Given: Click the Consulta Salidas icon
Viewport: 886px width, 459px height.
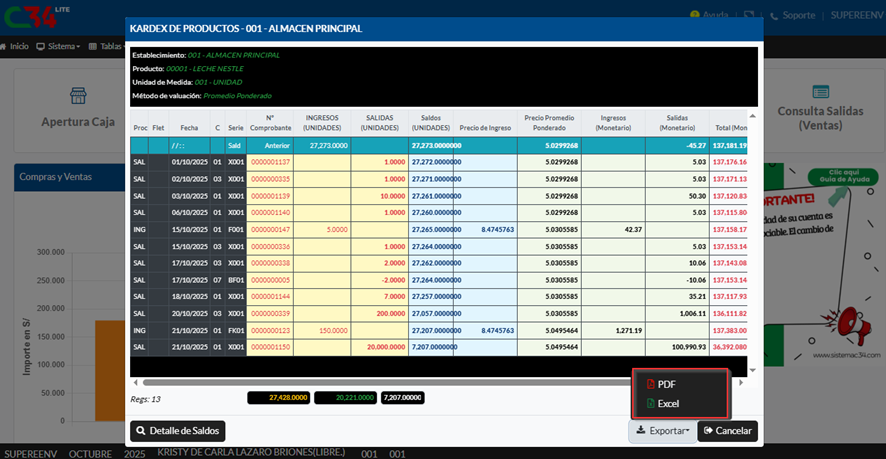Looking at the screenshot, I should (821, 90).
